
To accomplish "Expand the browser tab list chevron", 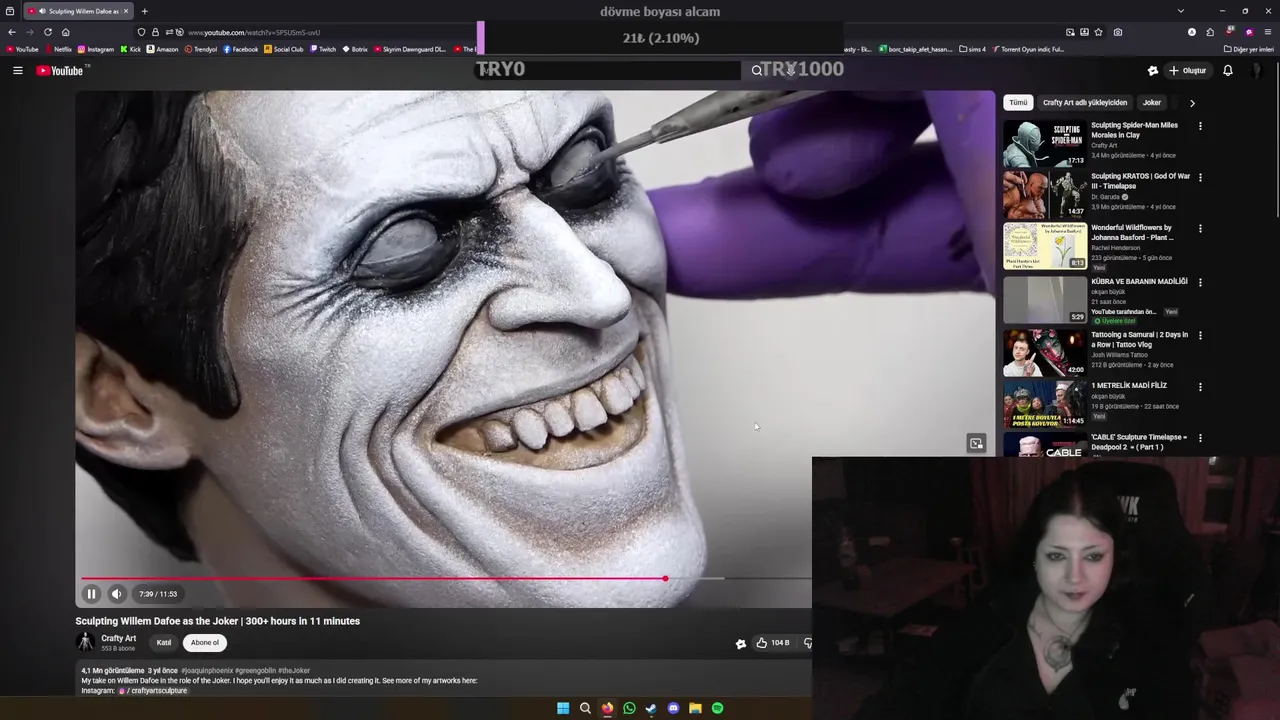I will (x=1181, y=11).
